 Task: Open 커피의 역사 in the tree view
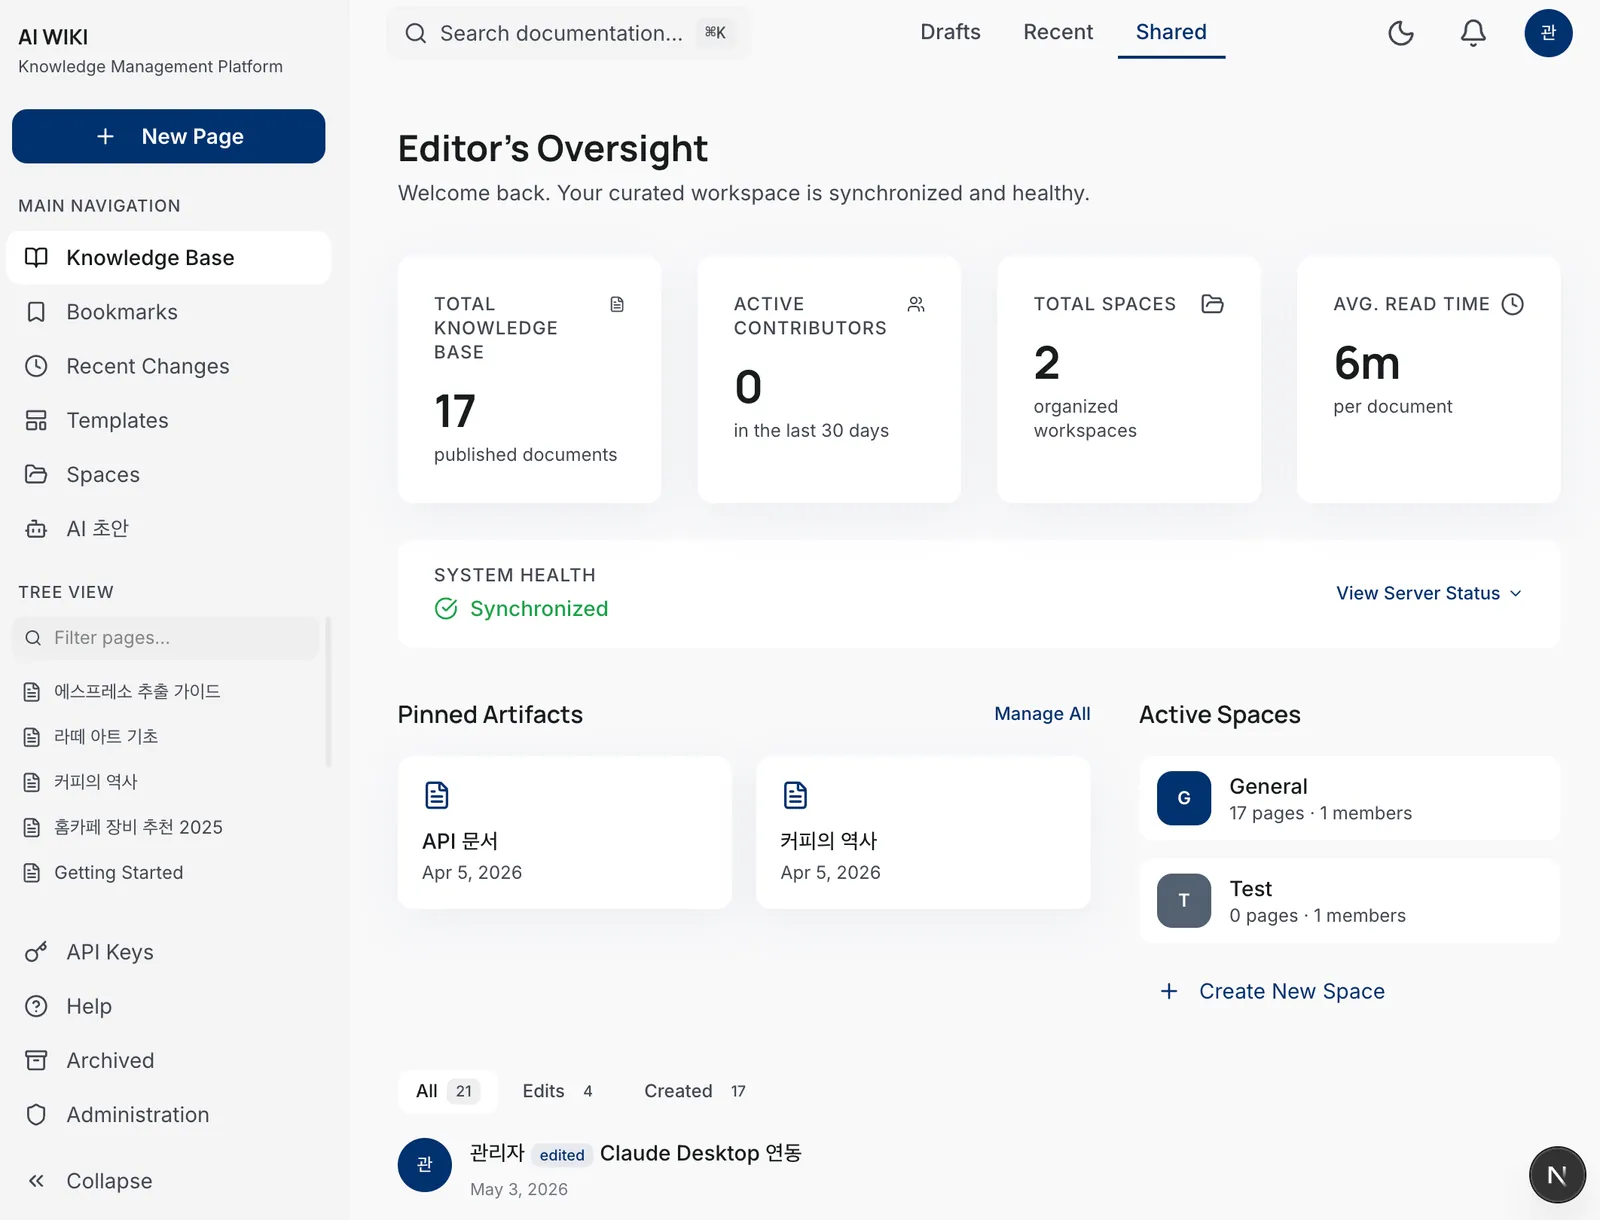[x=95, y=782]
